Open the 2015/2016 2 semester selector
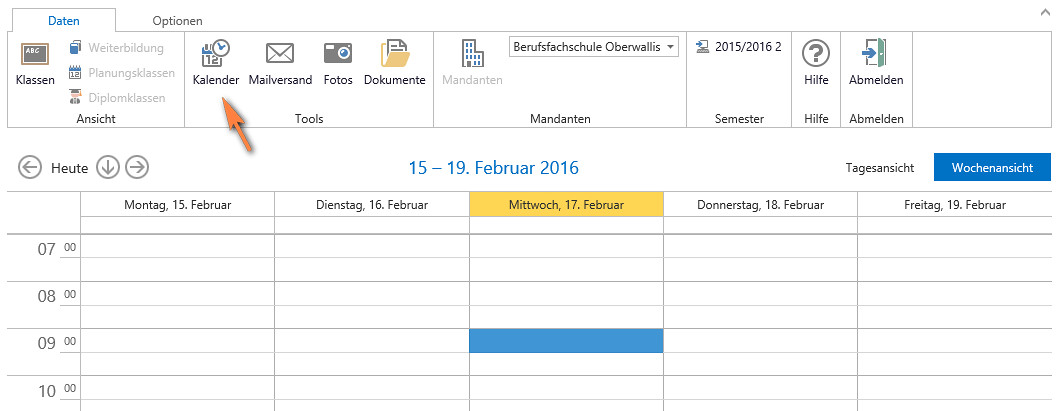The width and height of the screenshot is (1058, 411). pyautogui.click(x=738, y=47)
